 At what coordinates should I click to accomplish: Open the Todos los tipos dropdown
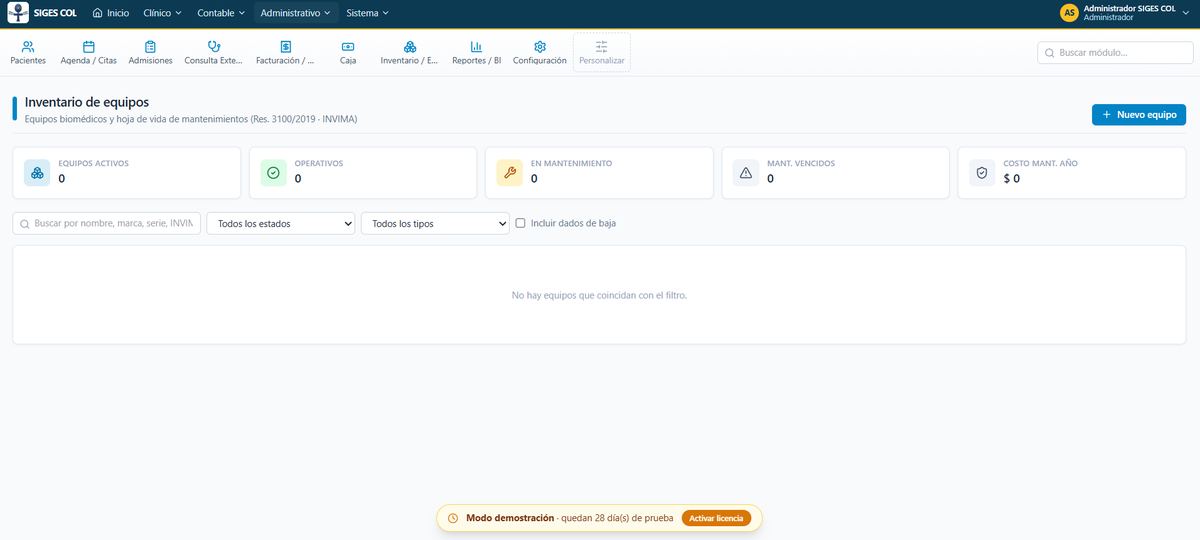436,223
